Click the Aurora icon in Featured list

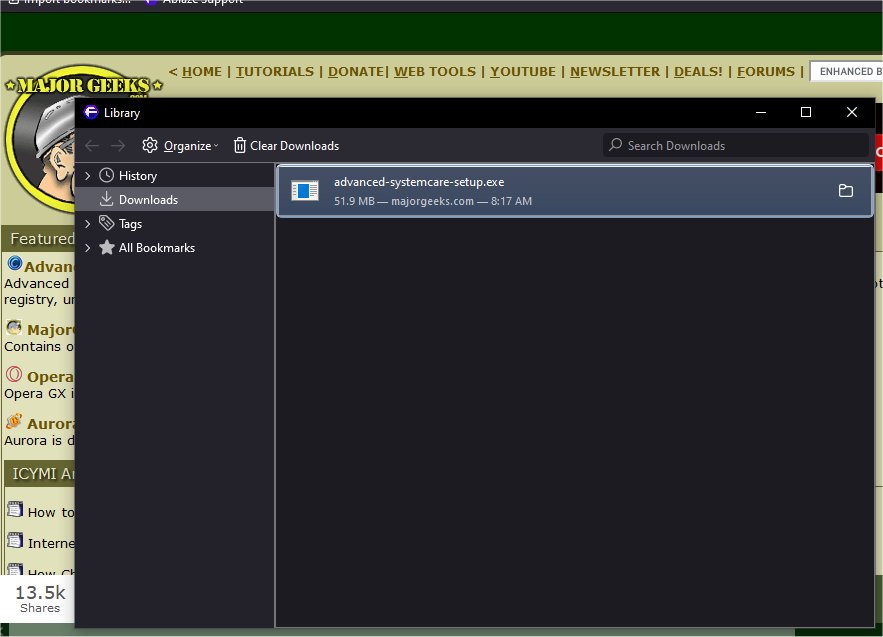14,421
